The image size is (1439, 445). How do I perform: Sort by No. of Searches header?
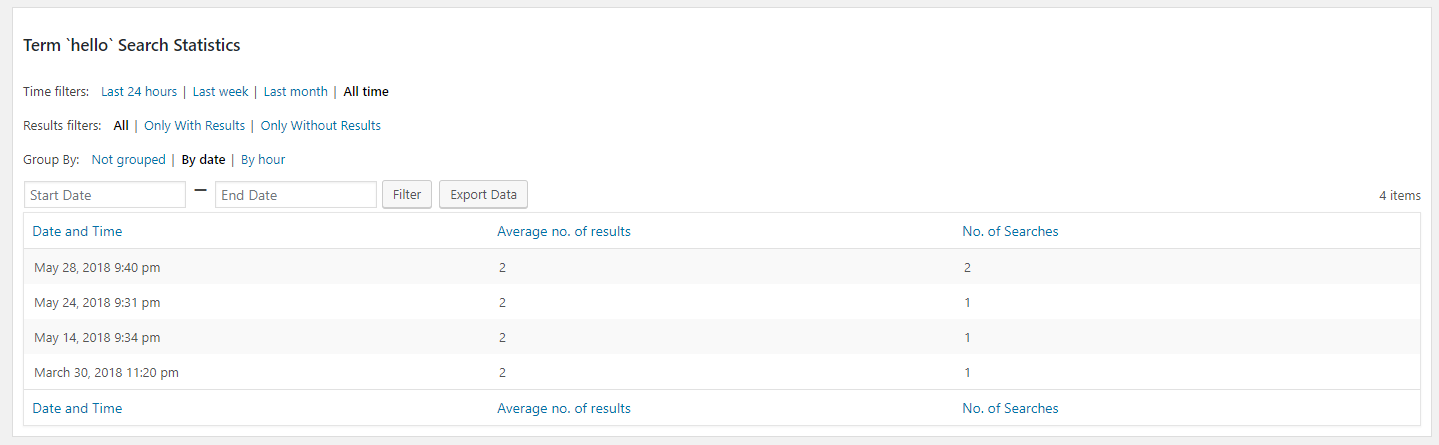[1010, 231]
